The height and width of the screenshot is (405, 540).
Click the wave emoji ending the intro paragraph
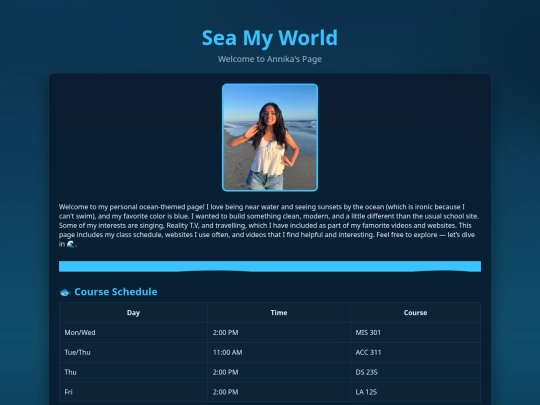click(x=71, y=244)
